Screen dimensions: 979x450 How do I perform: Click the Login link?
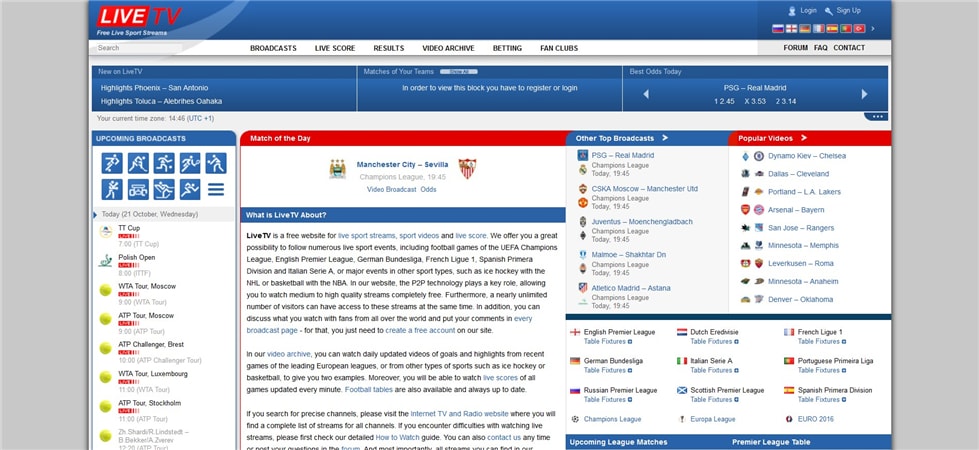tap(809, 11)
